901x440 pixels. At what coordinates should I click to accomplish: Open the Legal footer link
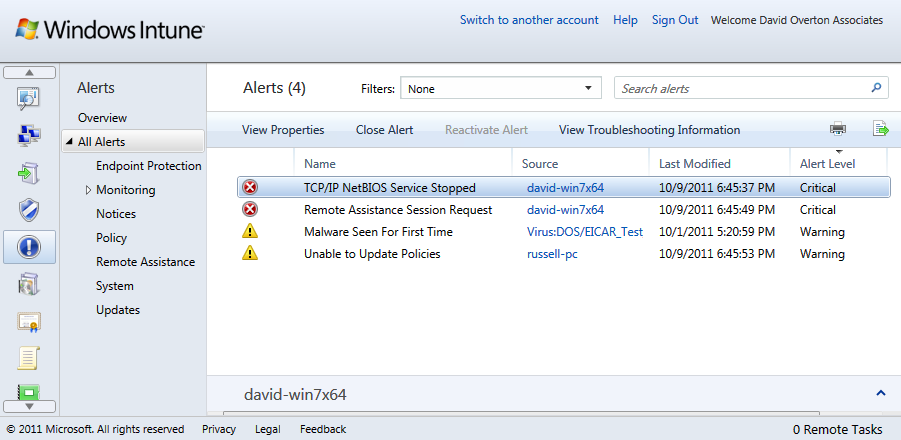[x=268, y=429]
